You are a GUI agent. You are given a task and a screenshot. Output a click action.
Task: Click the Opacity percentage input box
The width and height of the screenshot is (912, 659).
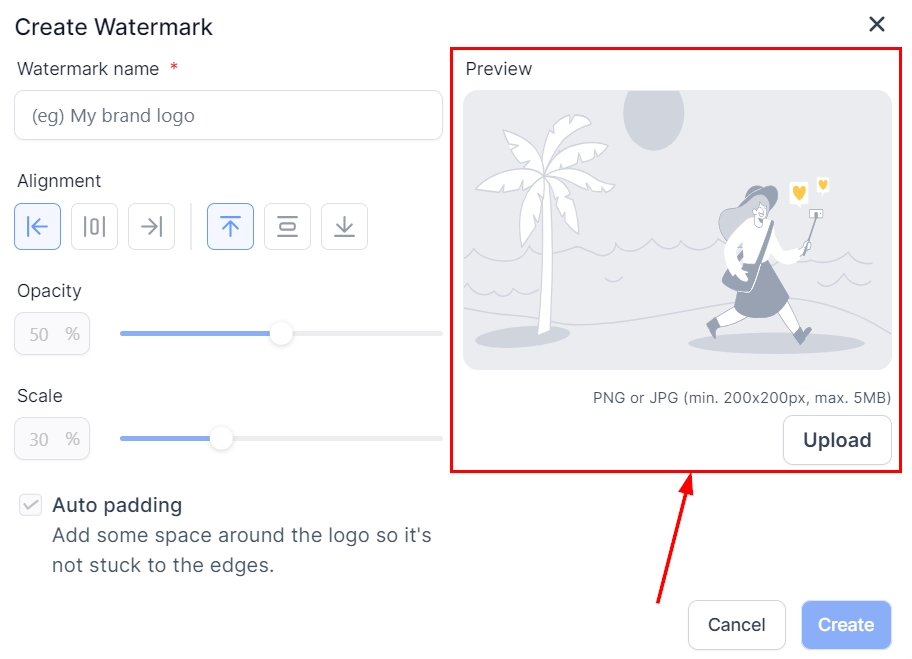tap(52, 334)
